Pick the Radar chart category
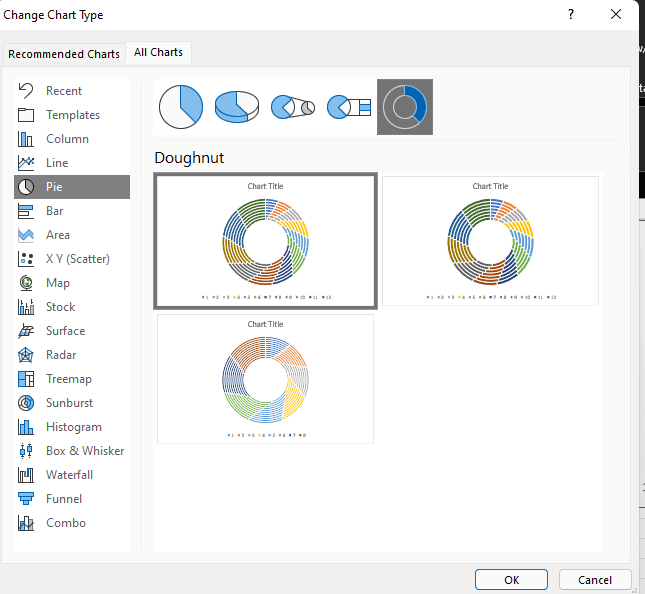 pyautogui.click(x=62, y=355)
